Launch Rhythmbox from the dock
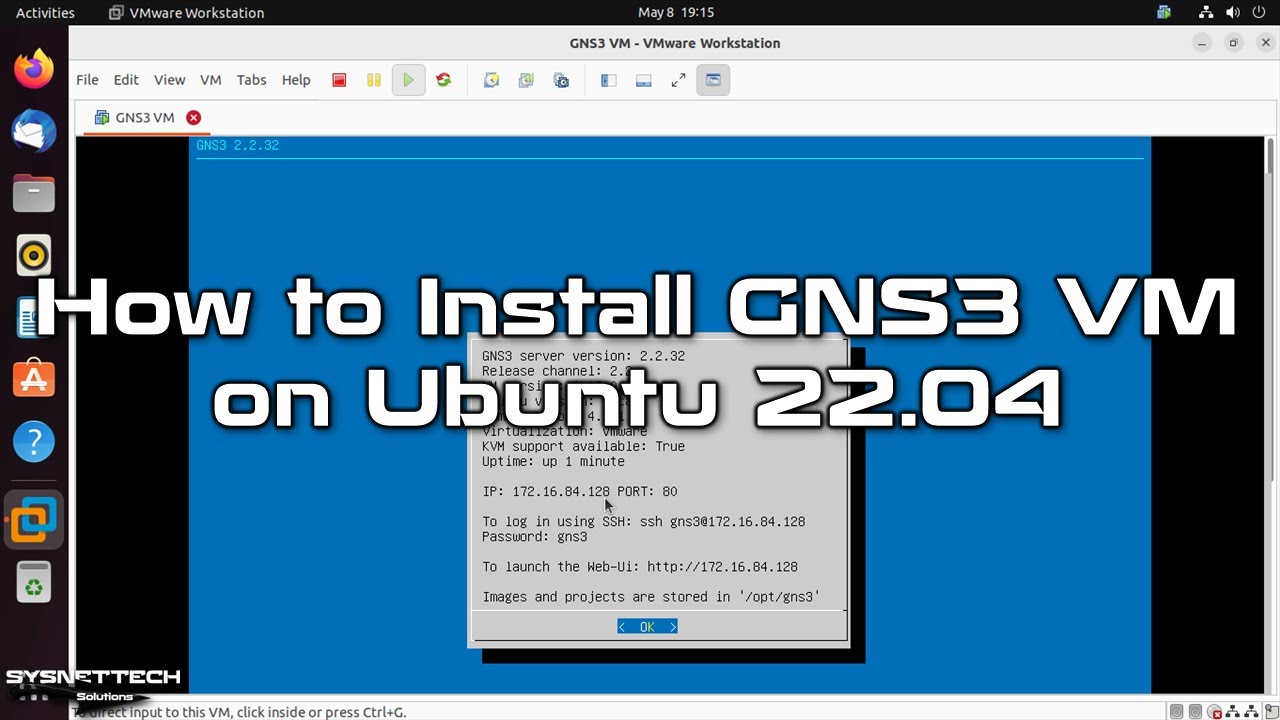The image size is (1280, 720). tap(34, 255)
